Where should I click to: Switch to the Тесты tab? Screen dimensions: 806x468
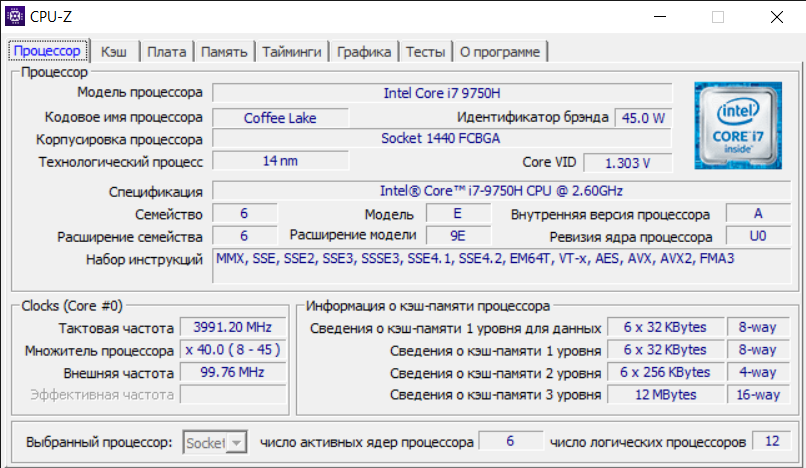click(425, 51)
